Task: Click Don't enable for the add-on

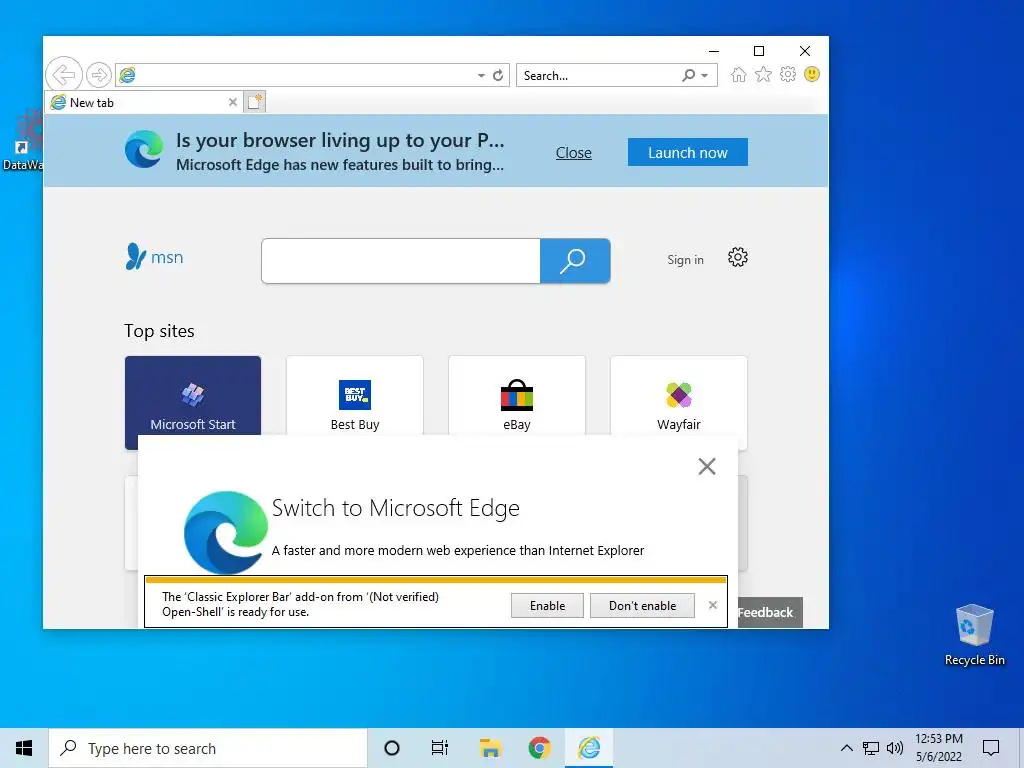Action: click(x=642, y=605)
